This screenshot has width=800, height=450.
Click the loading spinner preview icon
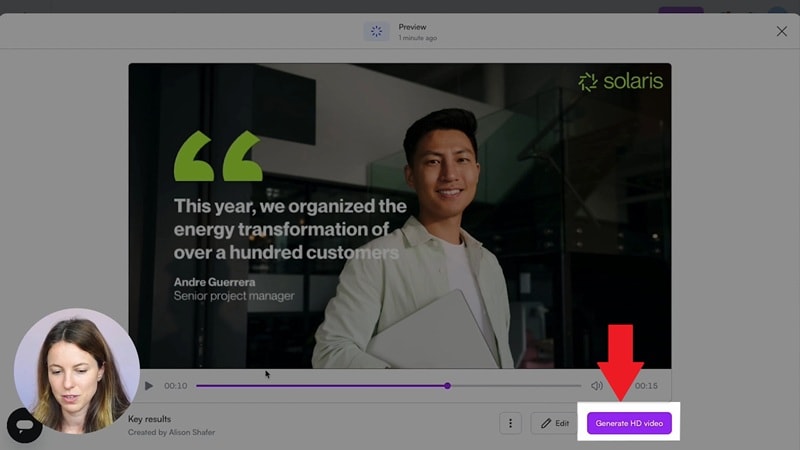pos(377,32)
